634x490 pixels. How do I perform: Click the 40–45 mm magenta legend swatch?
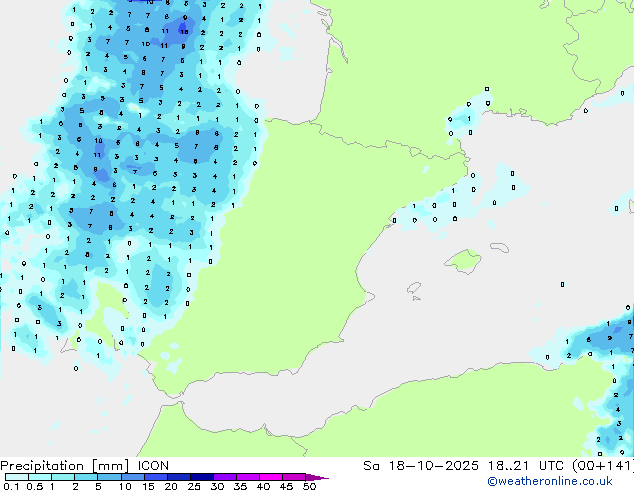pos(271,477)
